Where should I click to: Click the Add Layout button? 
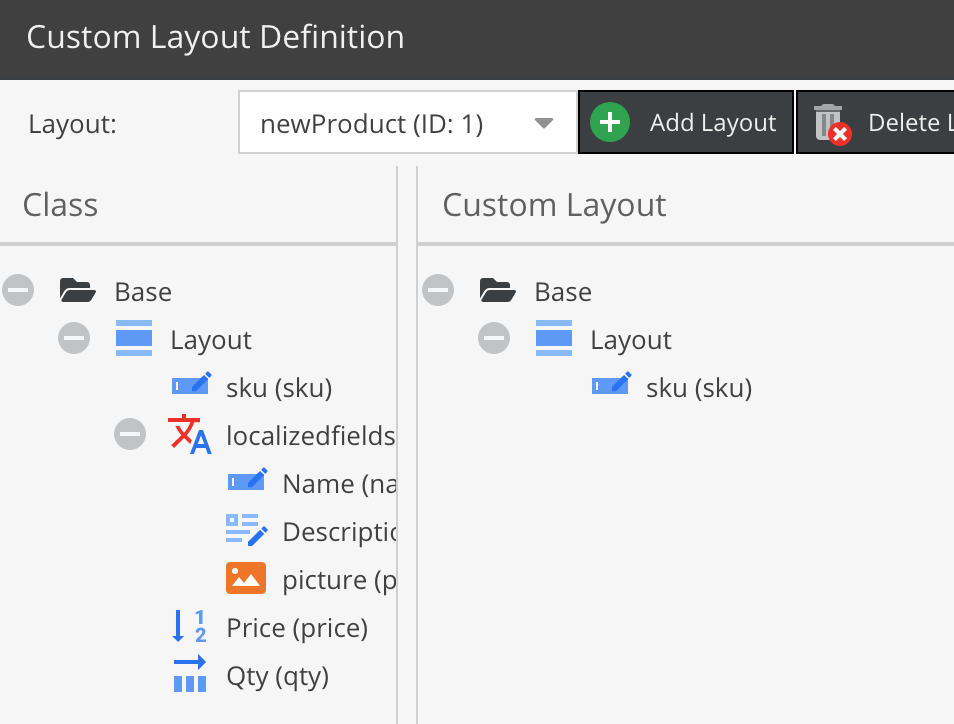686,122
